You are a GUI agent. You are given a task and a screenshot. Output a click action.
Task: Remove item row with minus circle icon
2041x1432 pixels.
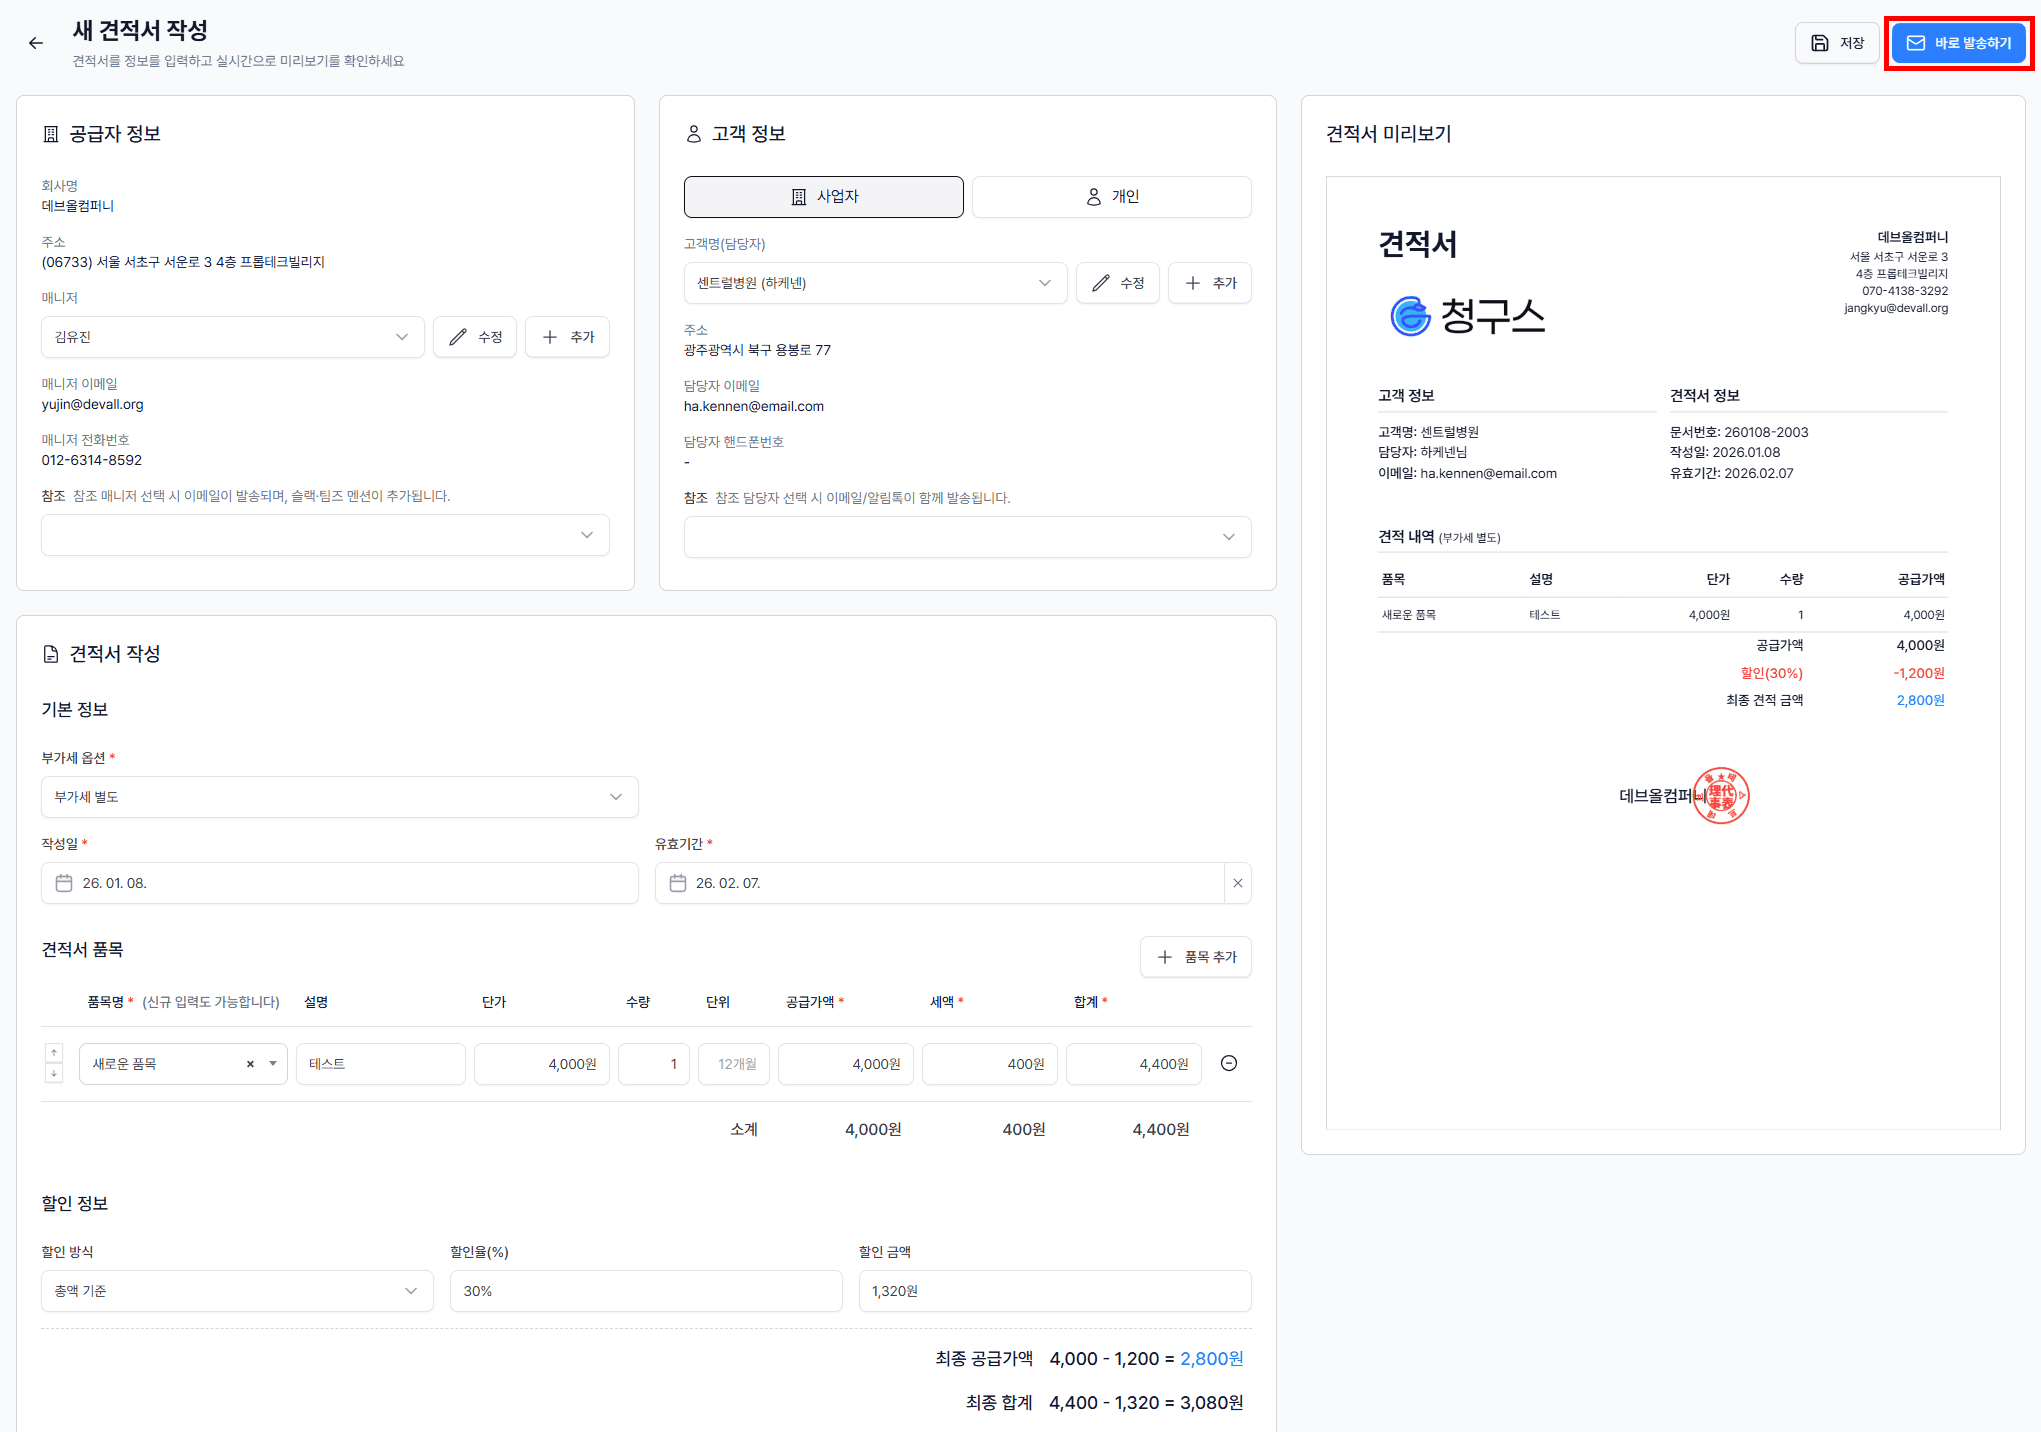tap(1229, 1063)
